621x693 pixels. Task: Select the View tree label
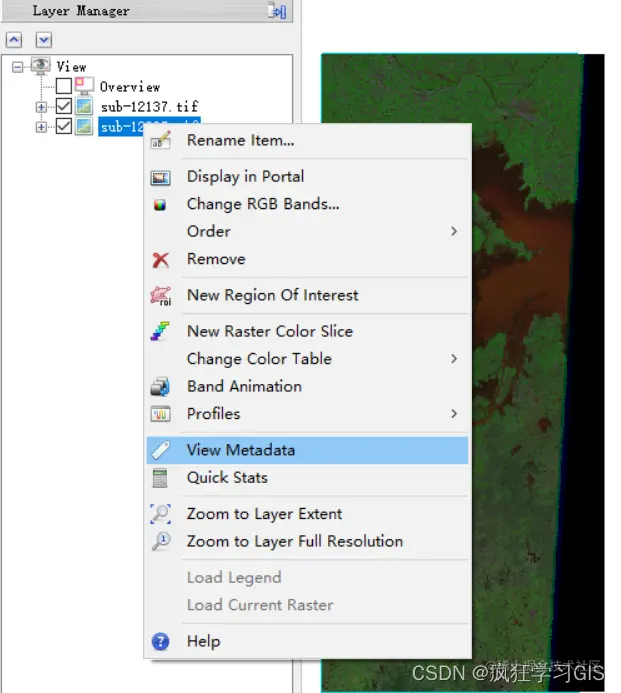(71, 67)
